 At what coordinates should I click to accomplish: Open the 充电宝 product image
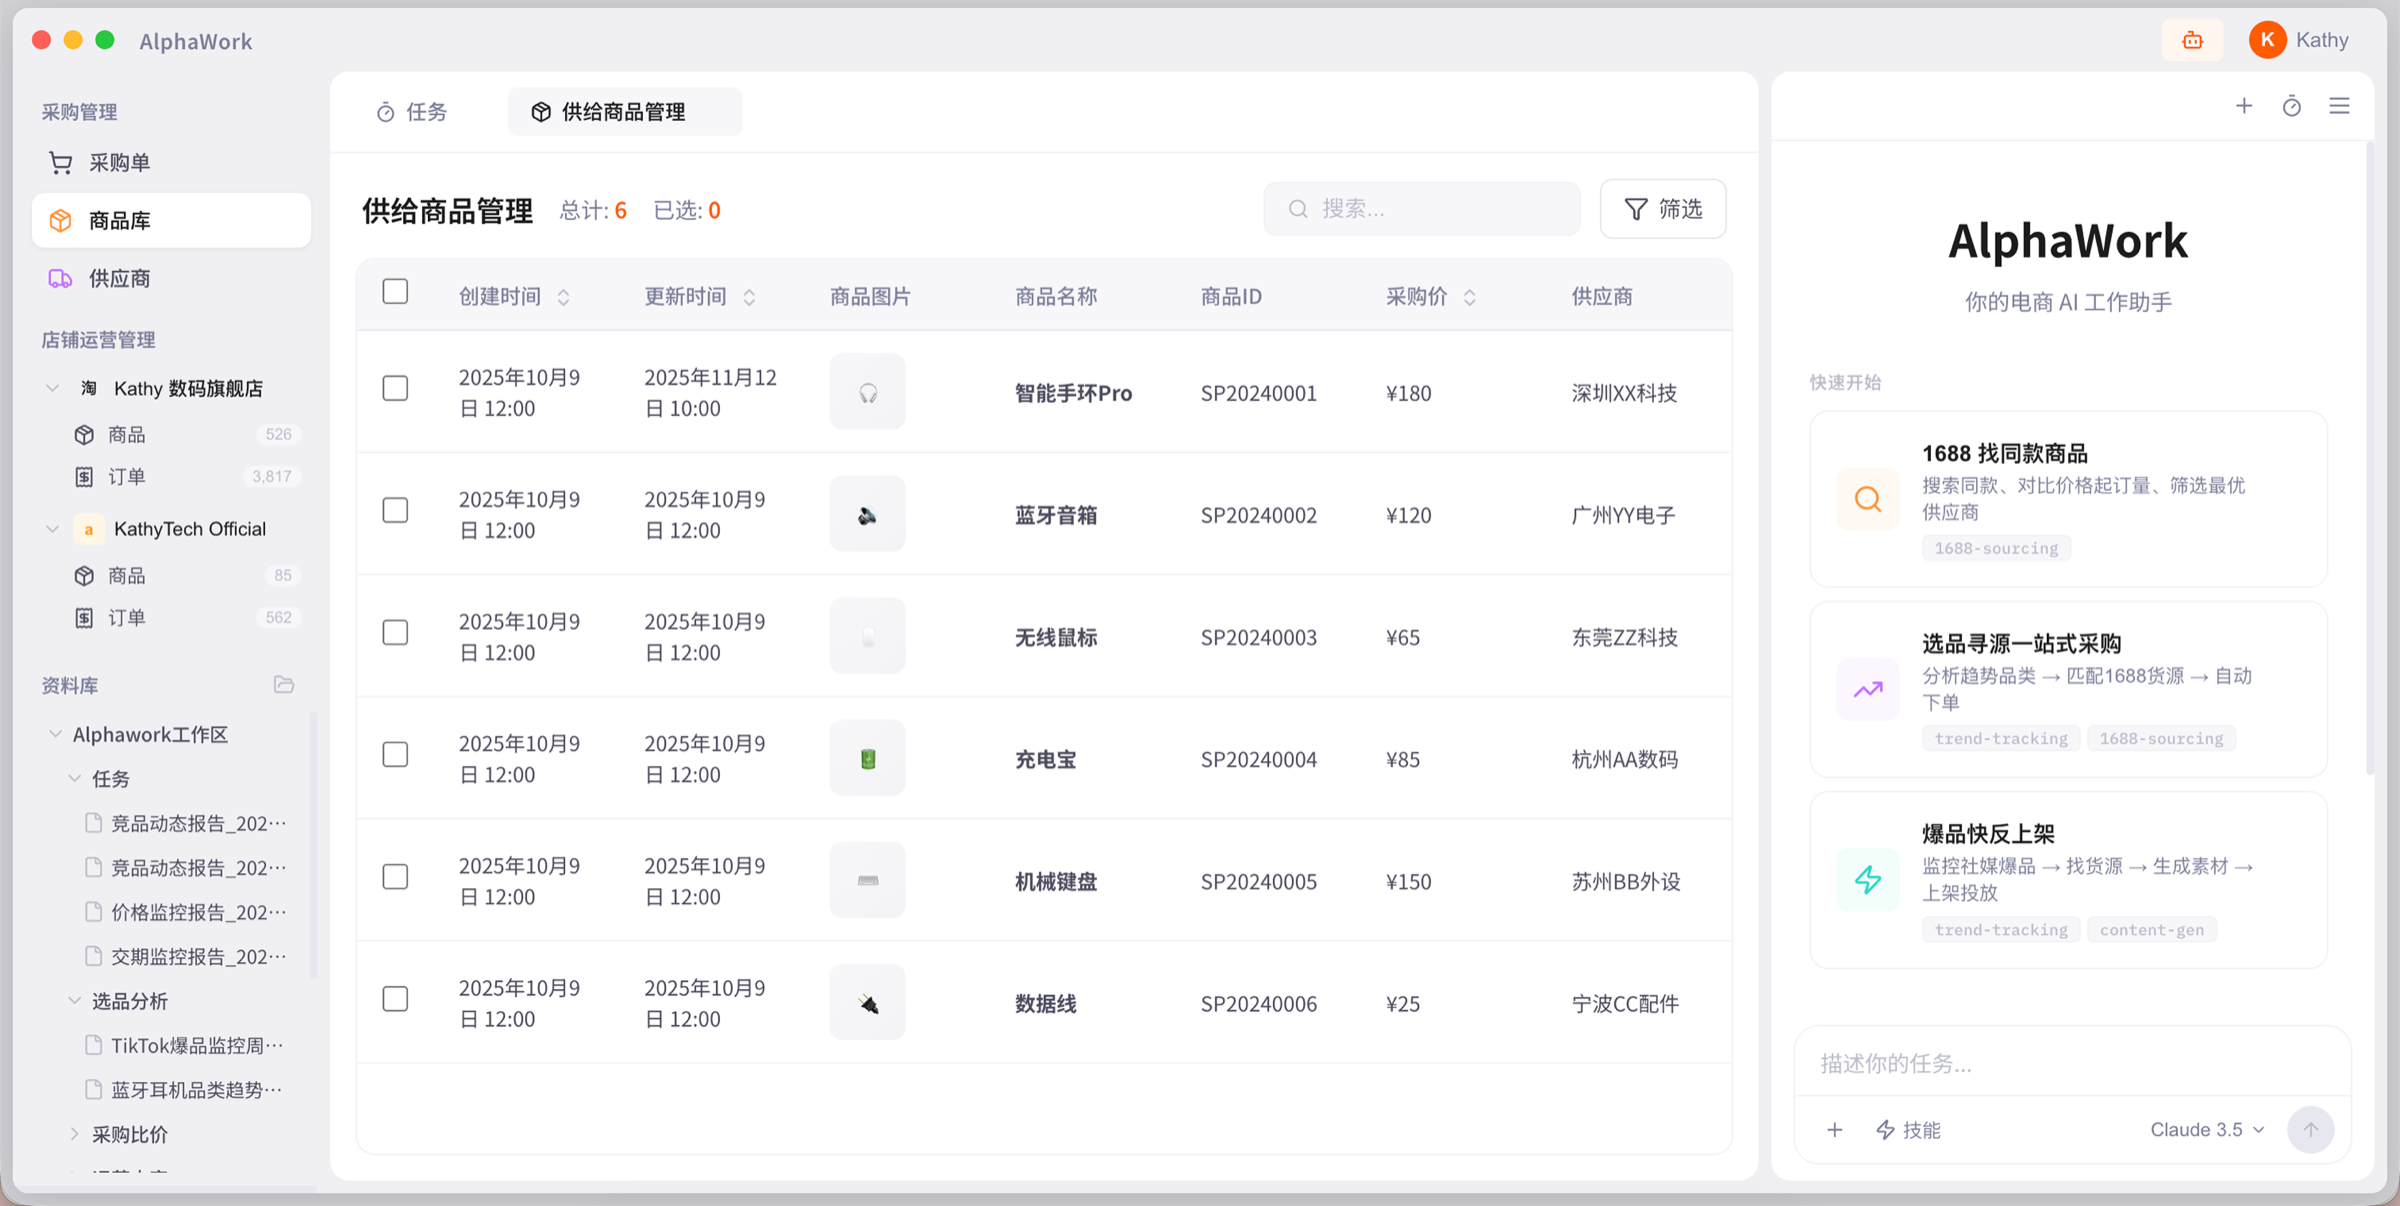point(867,758)
